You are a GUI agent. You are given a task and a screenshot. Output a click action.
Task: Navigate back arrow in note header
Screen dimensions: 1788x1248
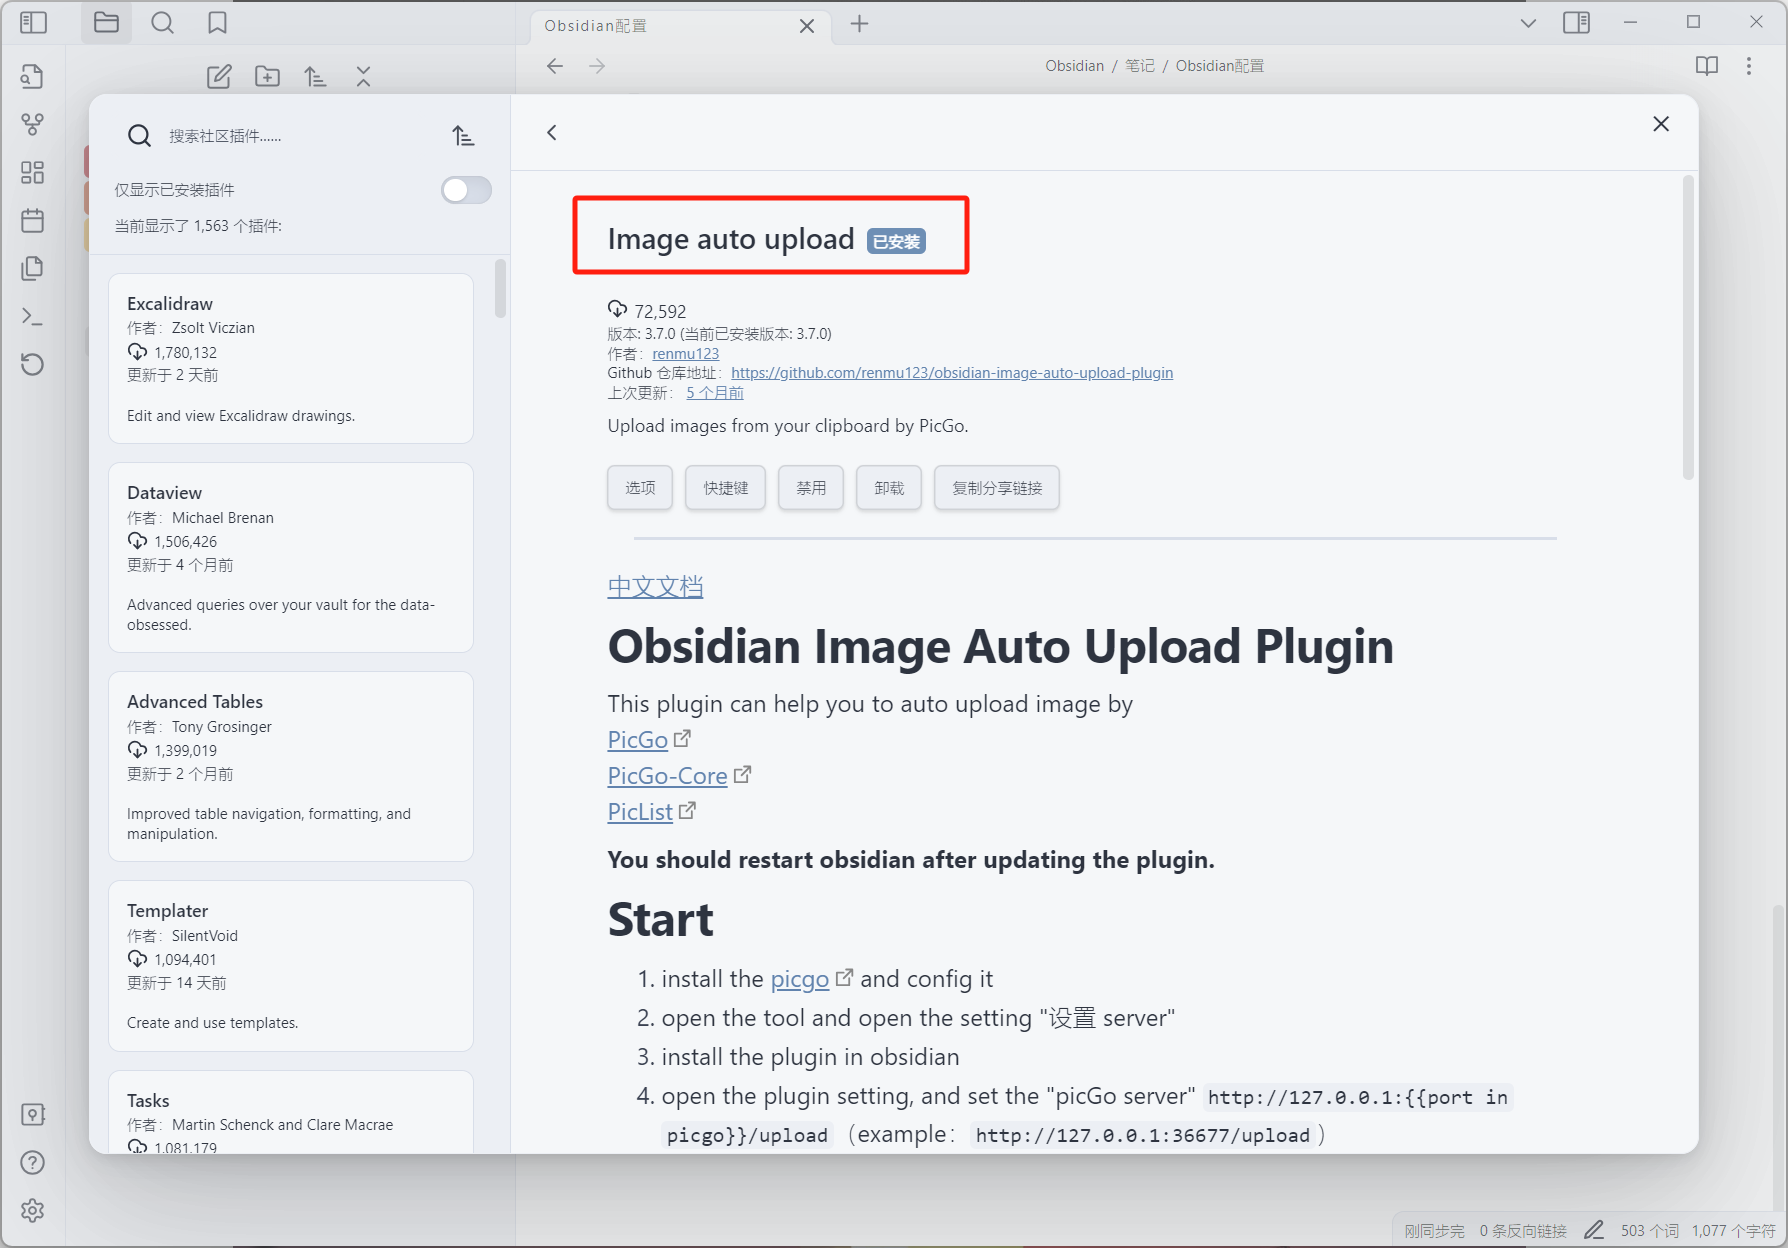coord(555,66)
